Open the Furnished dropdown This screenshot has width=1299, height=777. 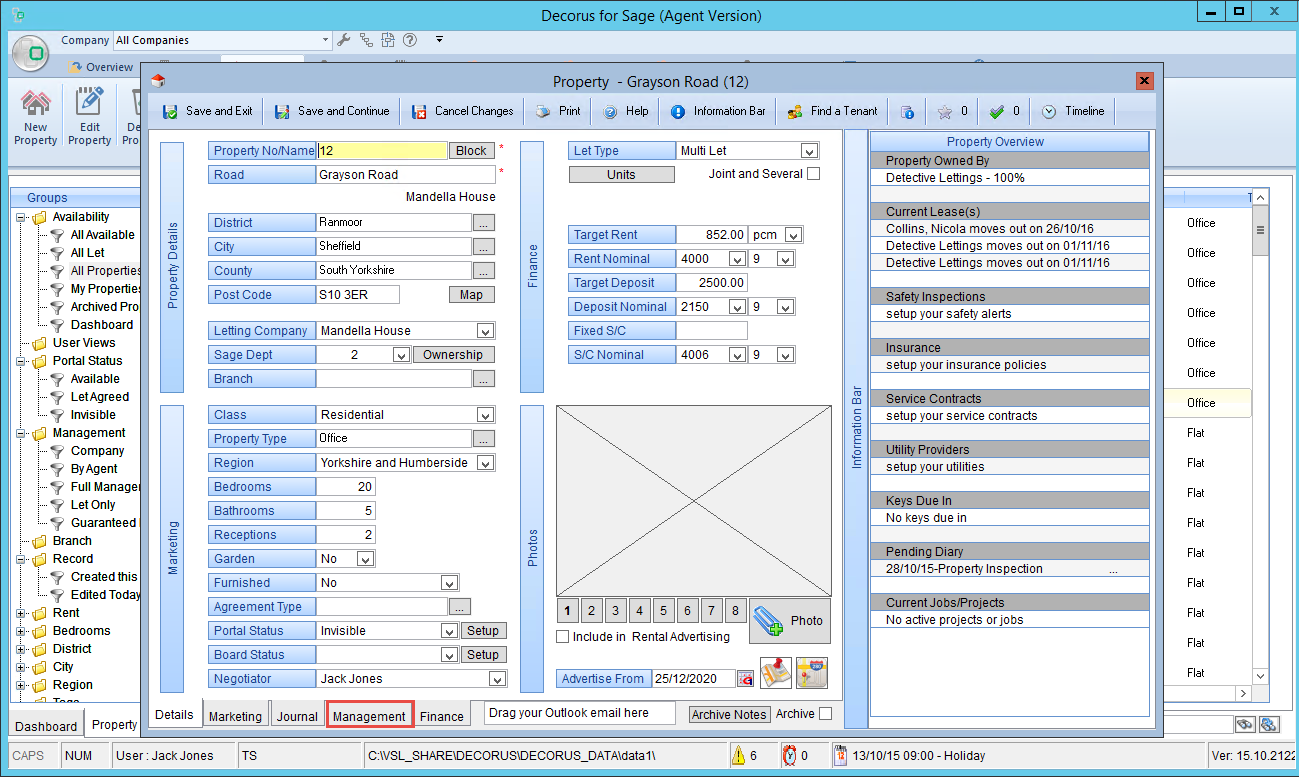coord(450,583)
